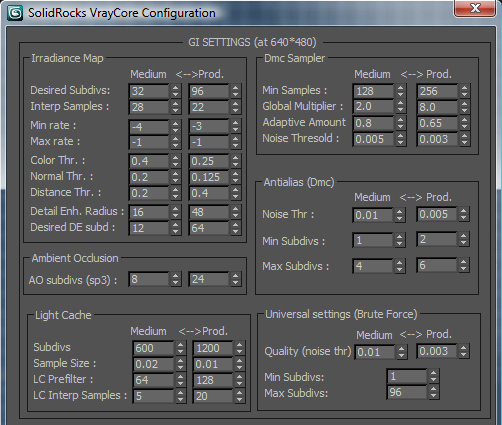
Task: Adjust Medium Desired Subdivs spinner arrows
Action: [x=175, y=91]
